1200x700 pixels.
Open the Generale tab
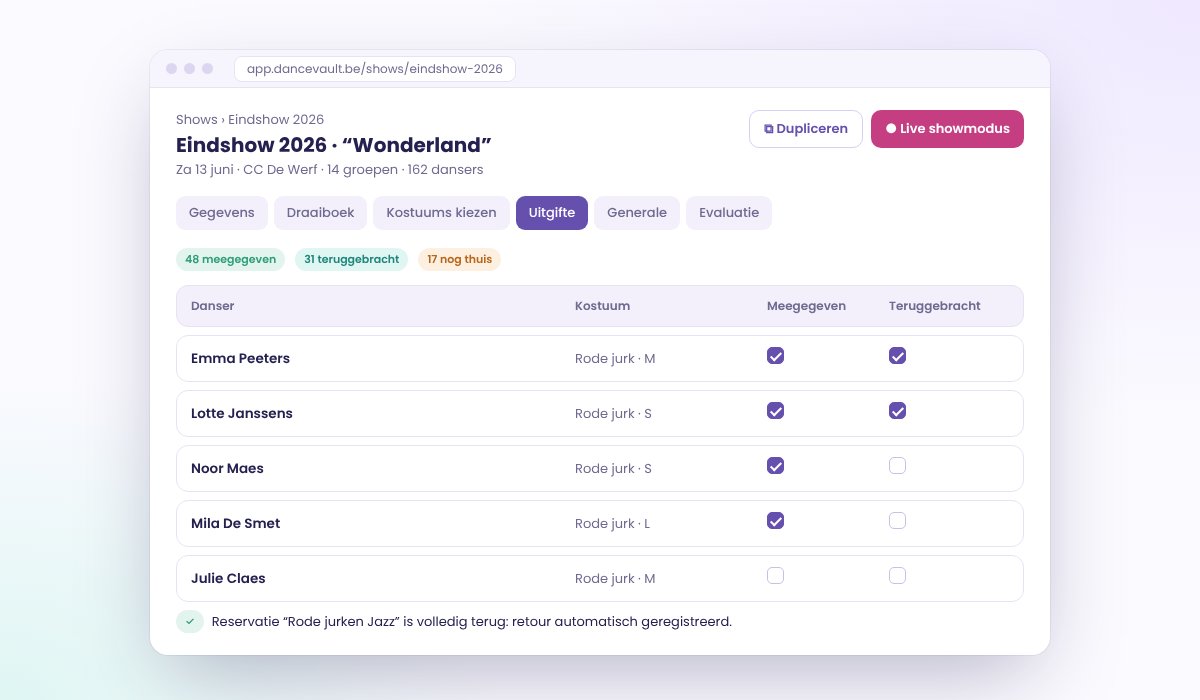pos(637,213)
